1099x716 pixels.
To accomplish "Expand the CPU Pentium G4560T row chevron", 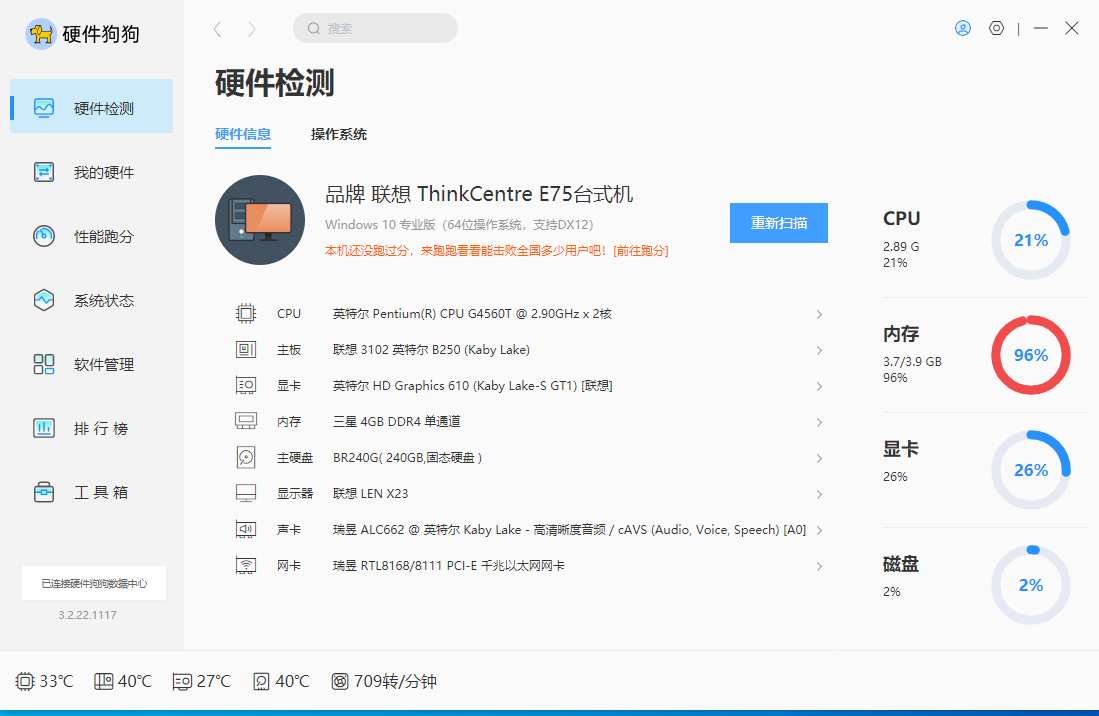I will point(819,315).
